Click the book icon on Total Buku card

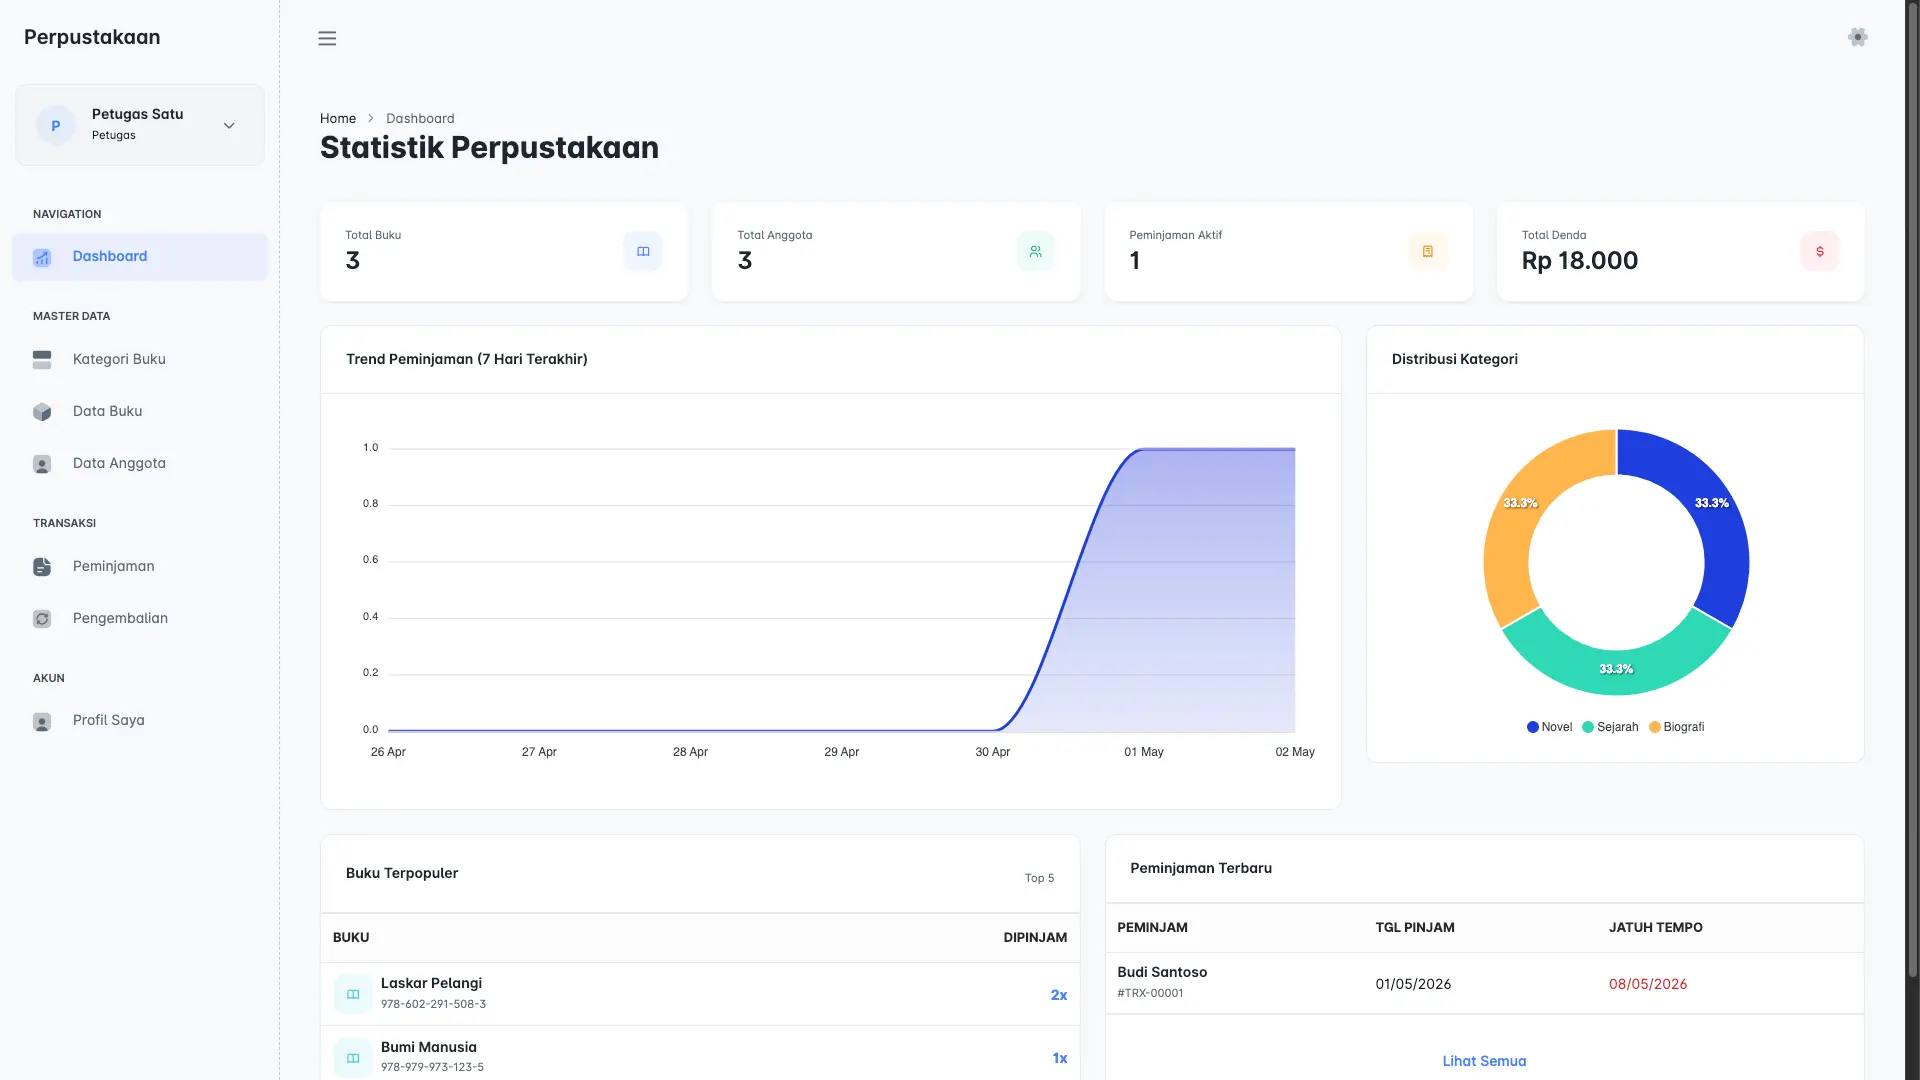pyautogui.click(x=643, y=251)
